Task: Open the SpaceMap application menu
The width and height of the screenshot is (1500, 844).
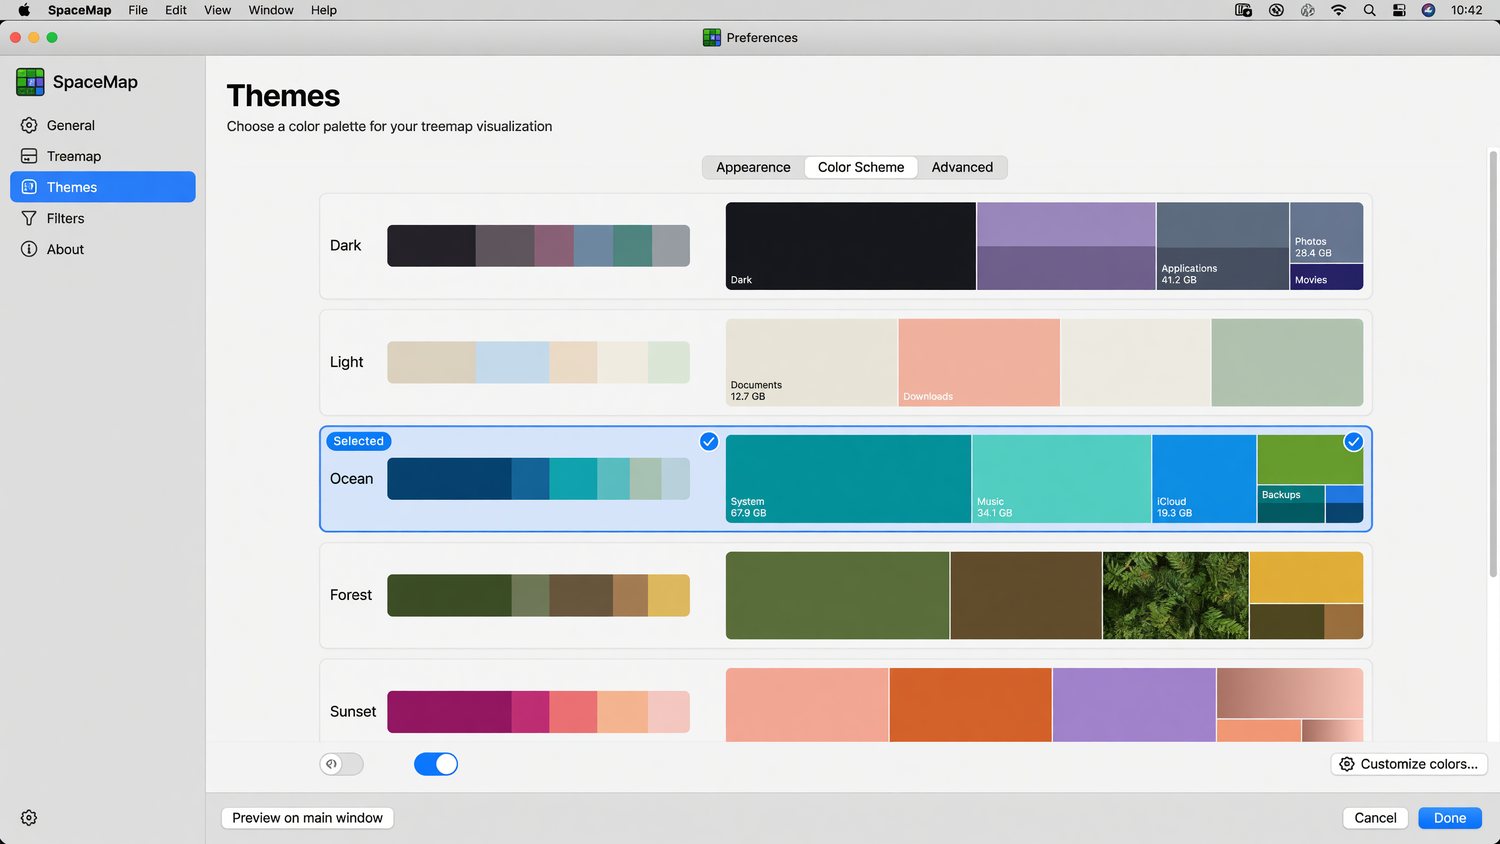Action: click(x=80, y=10)
